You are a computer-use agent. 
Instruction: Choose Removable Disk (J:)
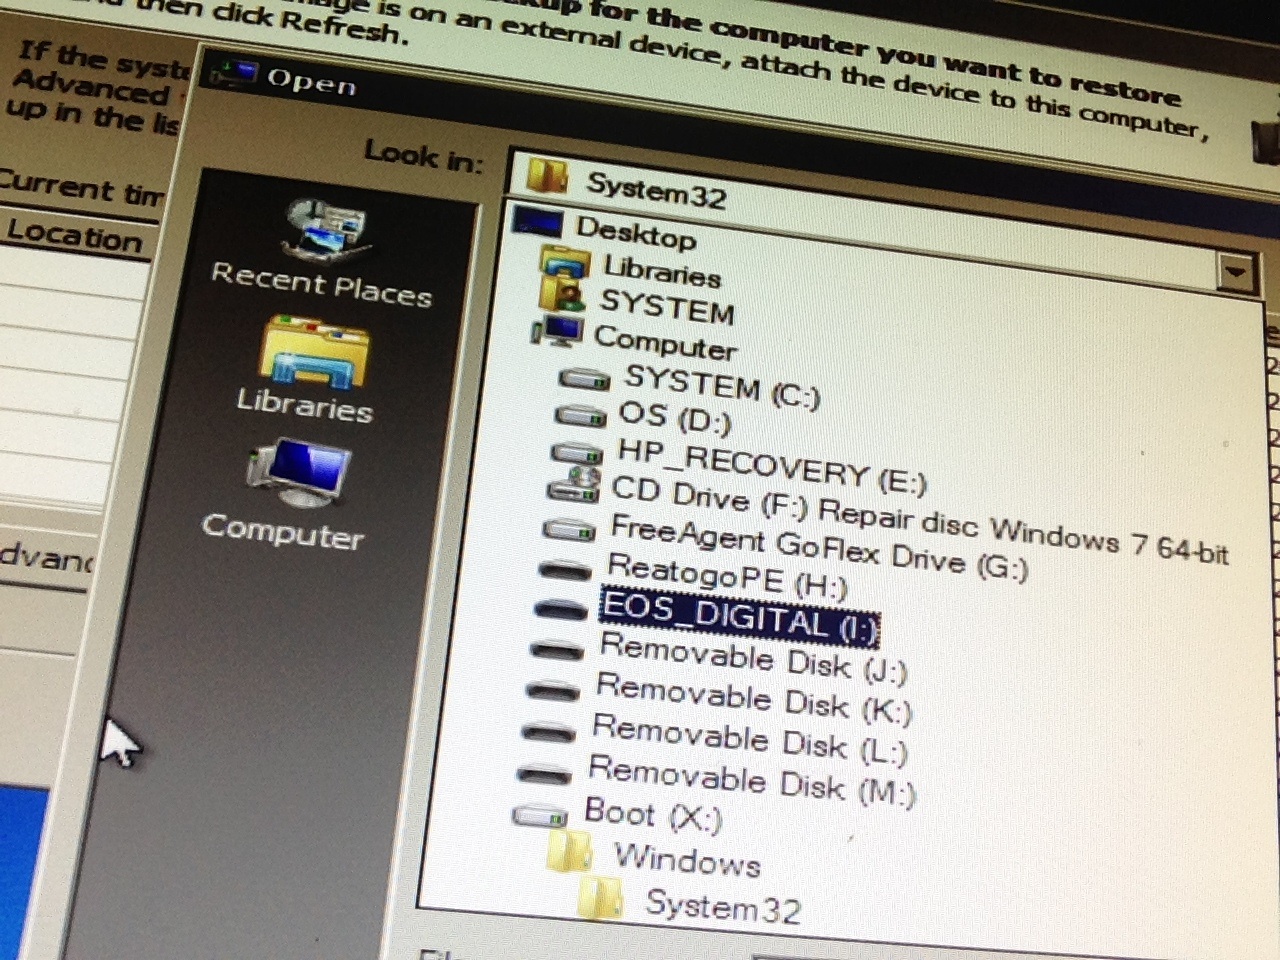(752, 659)
